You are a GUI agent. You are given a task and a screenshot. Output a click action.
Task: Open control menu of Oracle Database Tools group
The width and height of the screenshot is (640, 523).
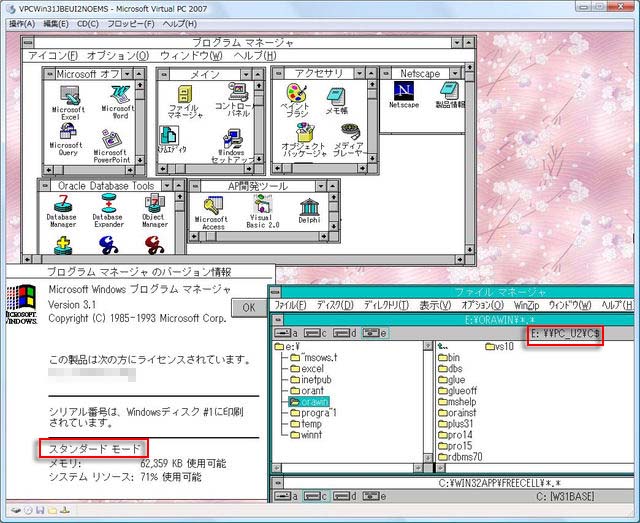45,186
